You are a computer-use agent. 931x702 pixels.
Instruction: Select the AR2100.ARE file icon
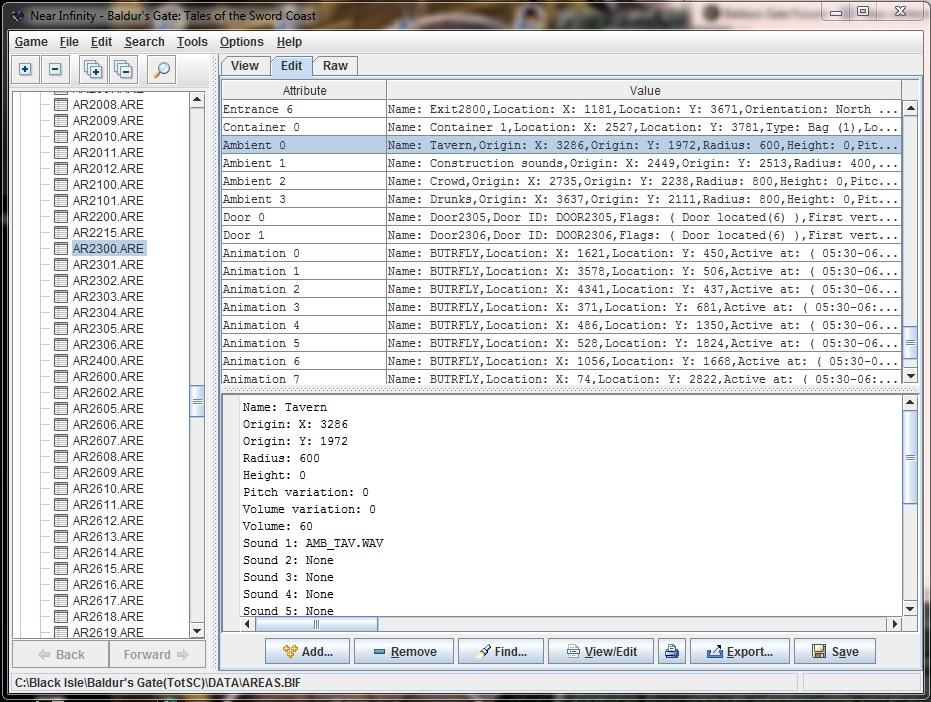click(x=61, y=185)
